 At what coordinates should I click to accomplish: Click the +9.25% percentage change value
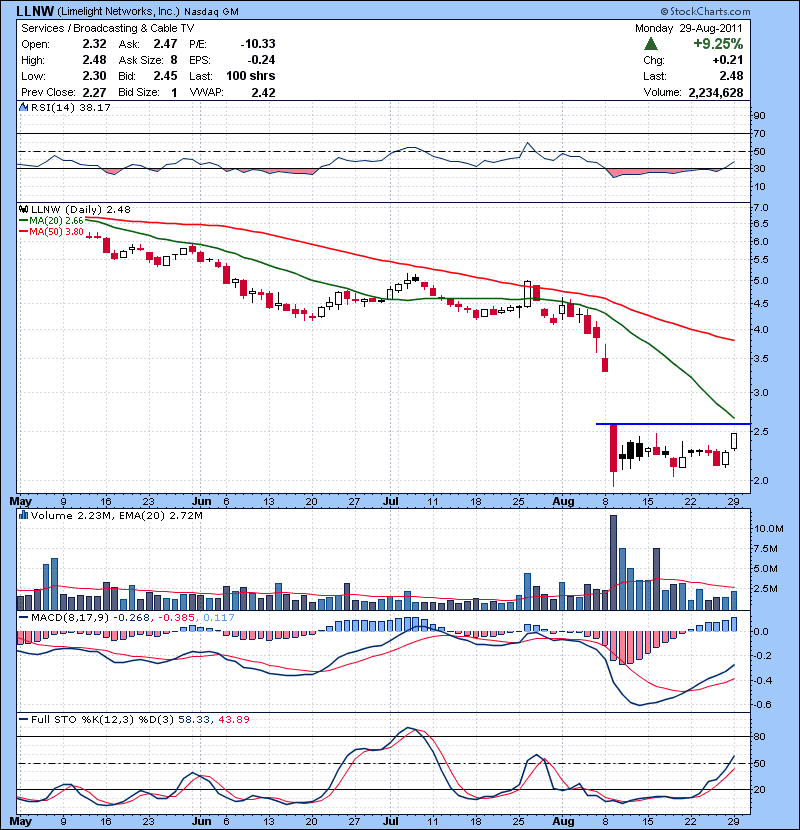(718, 44)
